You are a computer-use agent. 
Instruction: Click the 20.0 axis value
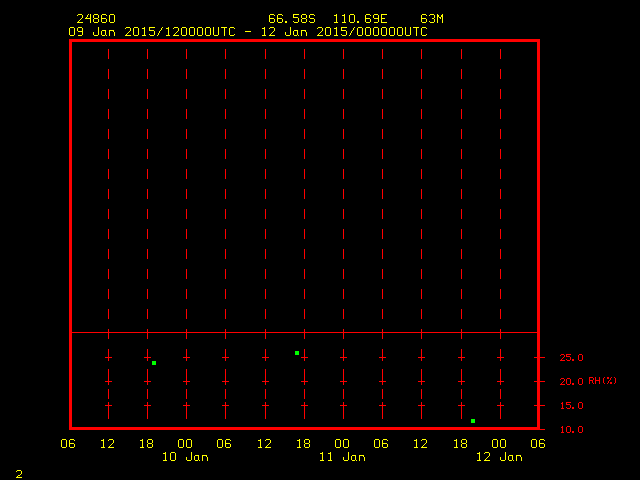pos(571,382)
